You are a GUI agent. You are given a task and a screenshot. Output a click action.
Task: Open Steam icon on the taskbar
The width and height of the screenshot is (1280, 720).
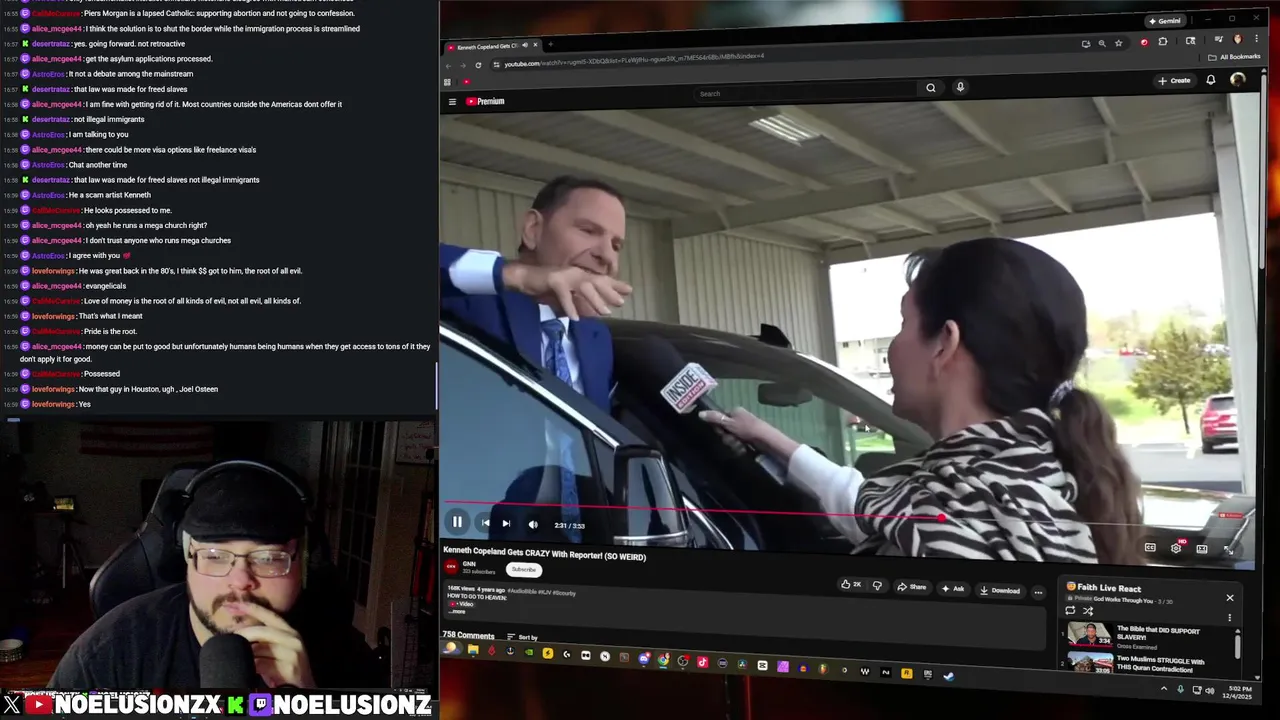tap(948, 676)
